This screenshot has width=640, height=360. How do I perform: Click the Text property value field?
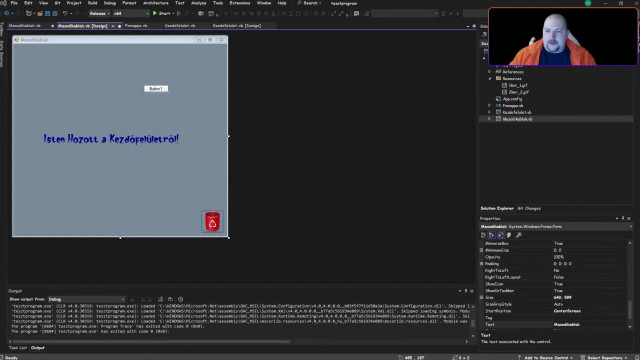pos(589,324)
